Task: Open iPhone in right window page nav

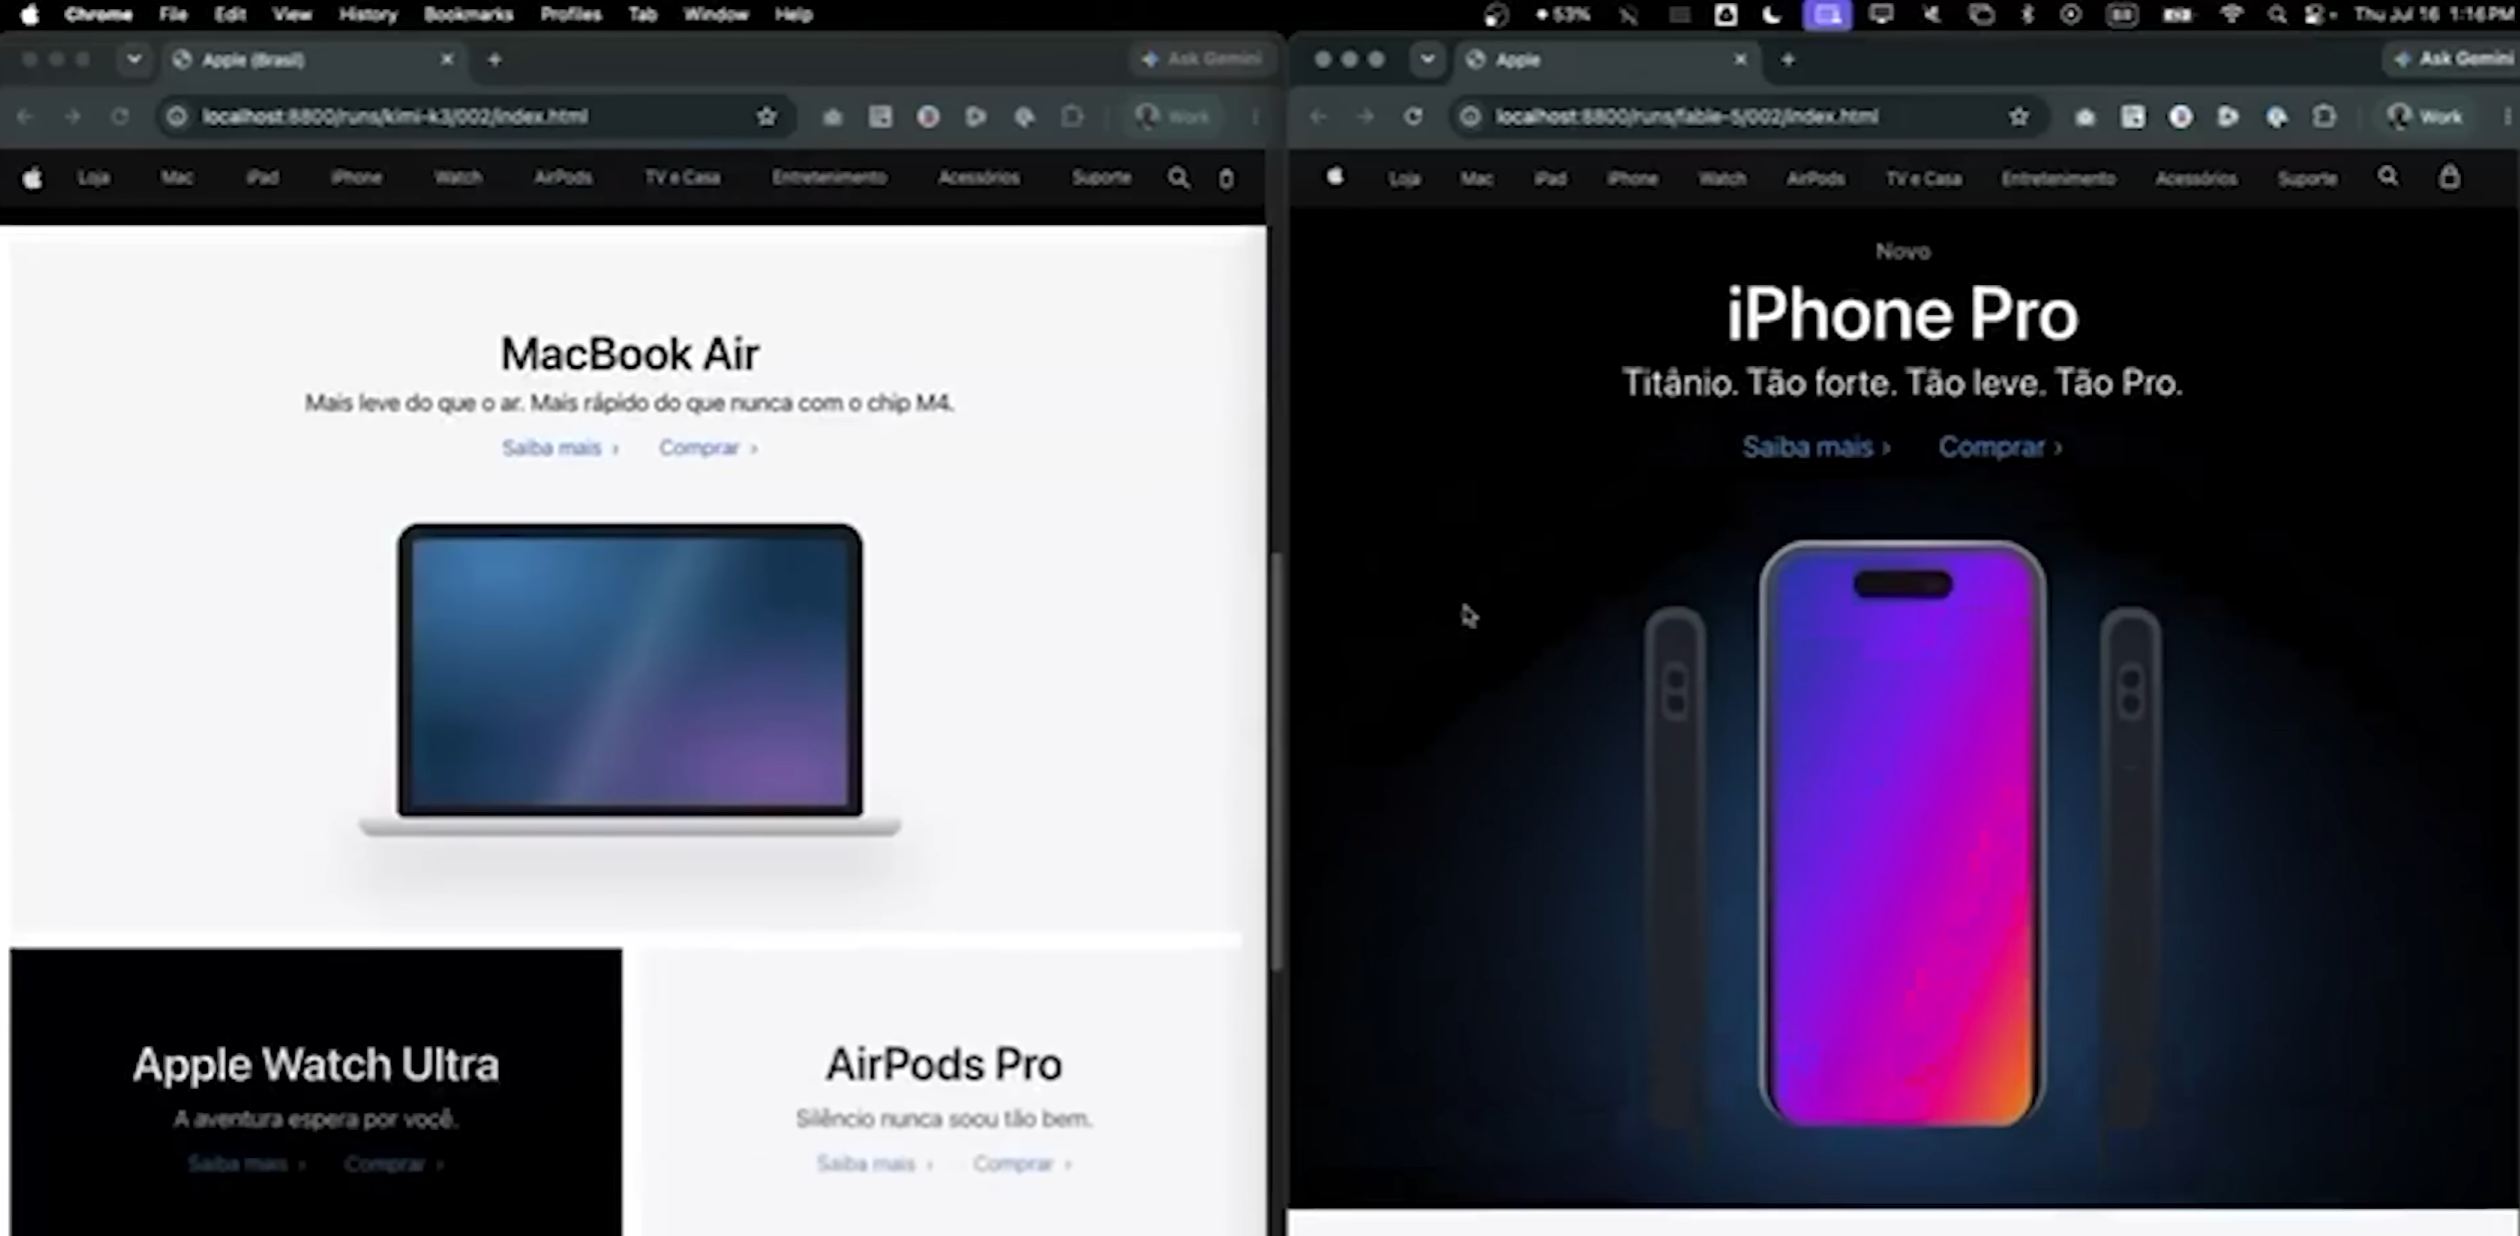Action: pos(1632,178)
